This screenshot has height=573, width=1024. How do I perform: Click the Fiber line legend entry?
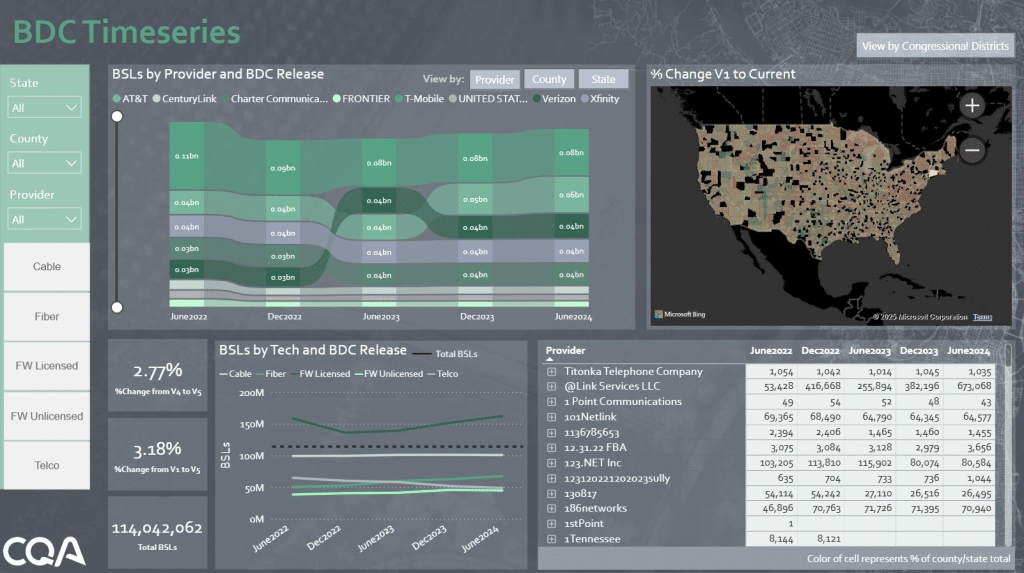pos(271,374)
